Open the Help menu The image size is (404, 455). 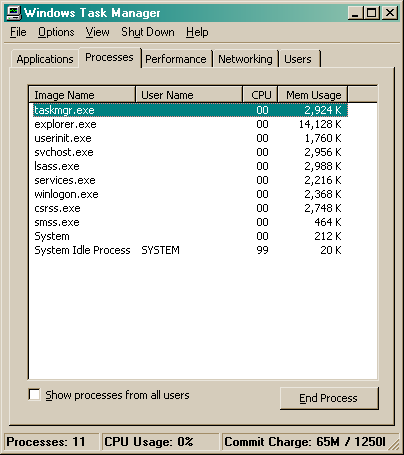tap(197, 32)
